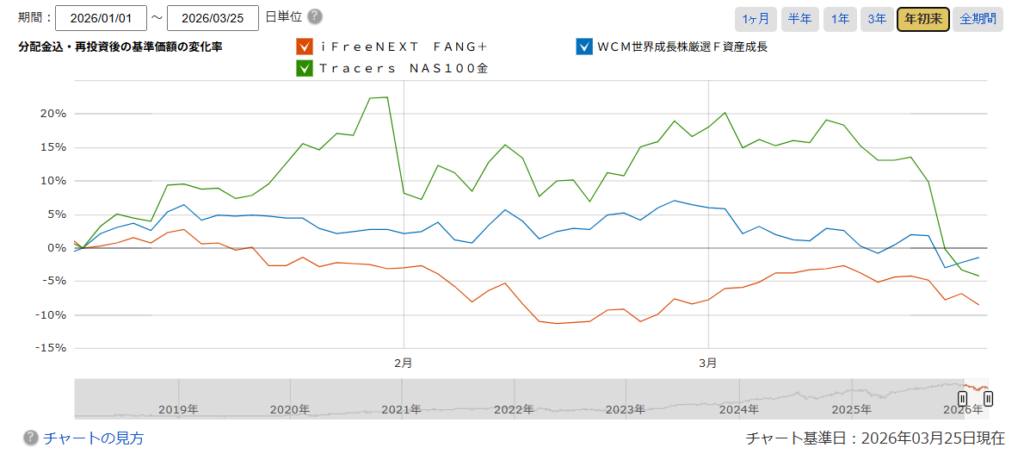Show the 3年 period view

tap(876, 18)
